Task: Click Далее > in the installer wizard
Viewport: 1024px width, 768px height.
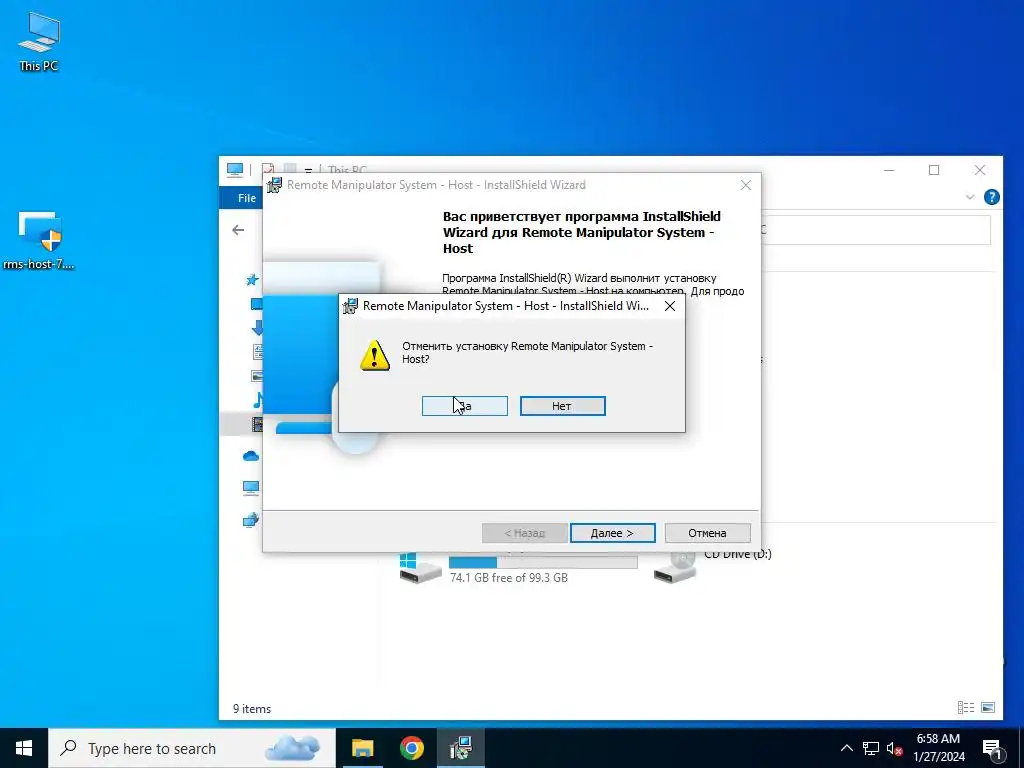Action: [612, 533]
